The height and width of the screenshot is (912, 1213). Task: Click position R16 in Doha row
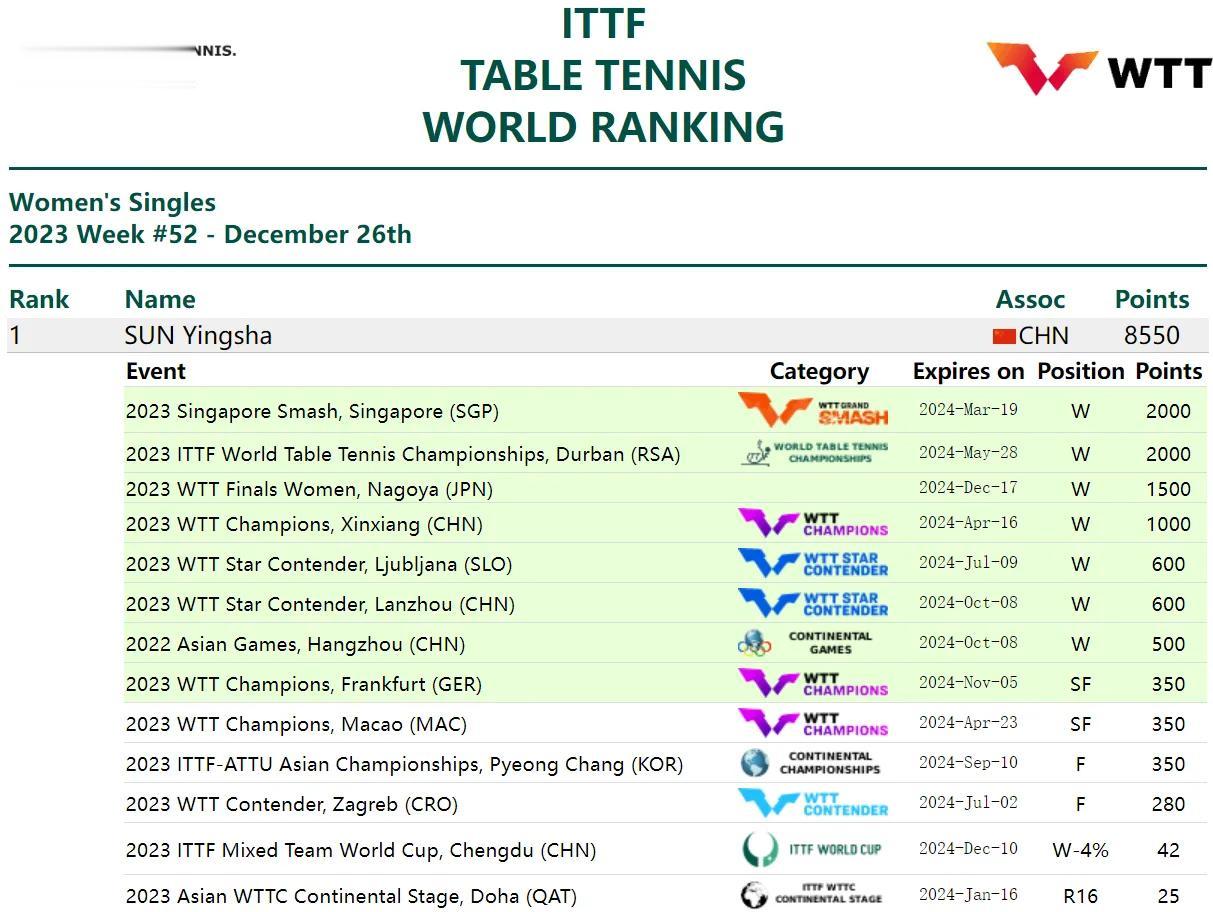(x=1080, y=896)
